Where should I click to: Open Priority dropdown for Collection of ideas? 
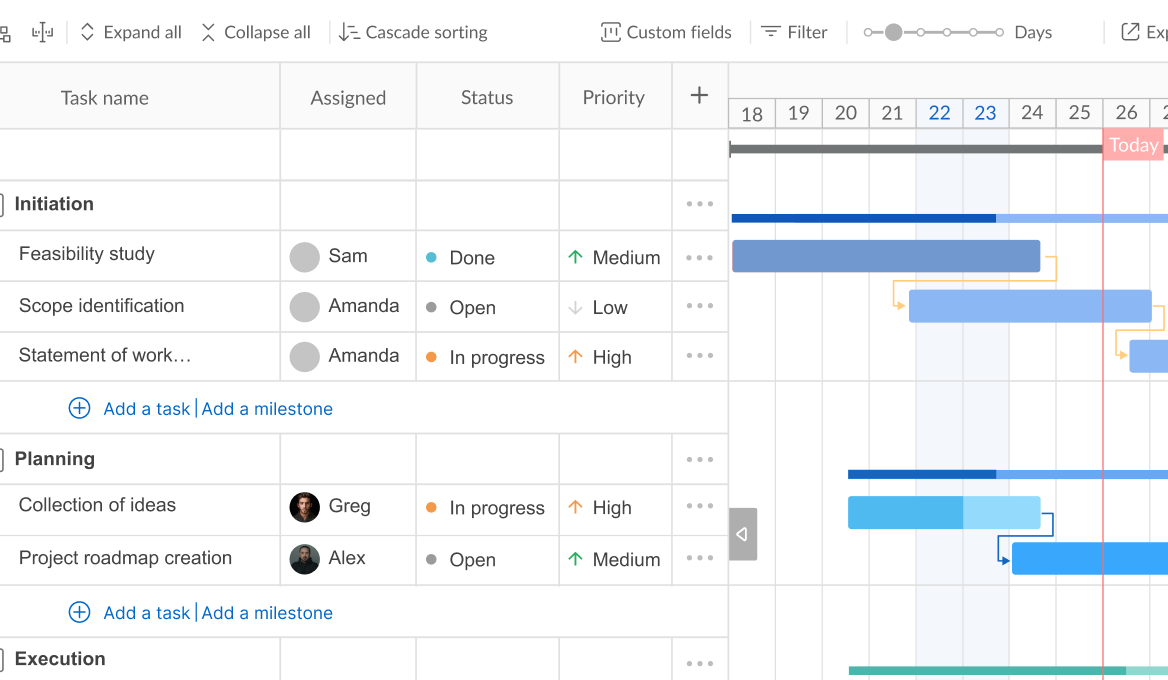615,508
